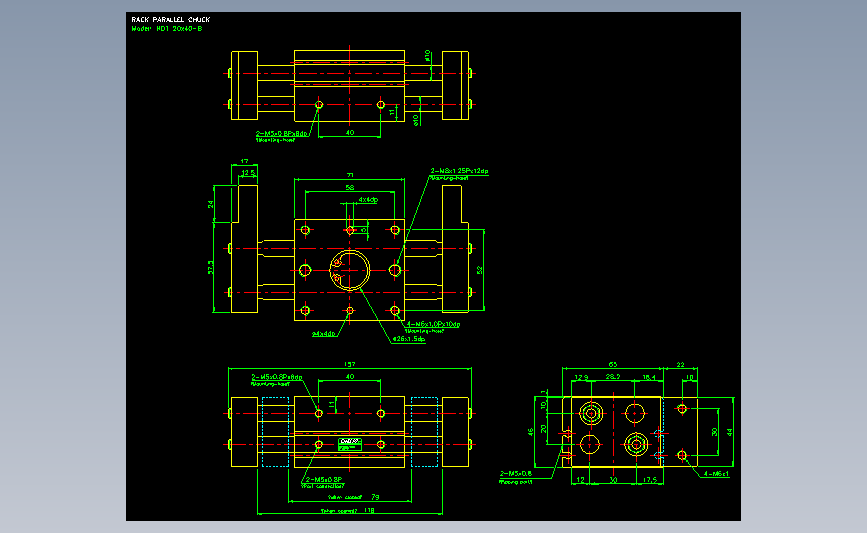The width and height of the screenshot is (867, 533).
Task: Click the '28.7' dimension in side view
Action: coord(613,377)
